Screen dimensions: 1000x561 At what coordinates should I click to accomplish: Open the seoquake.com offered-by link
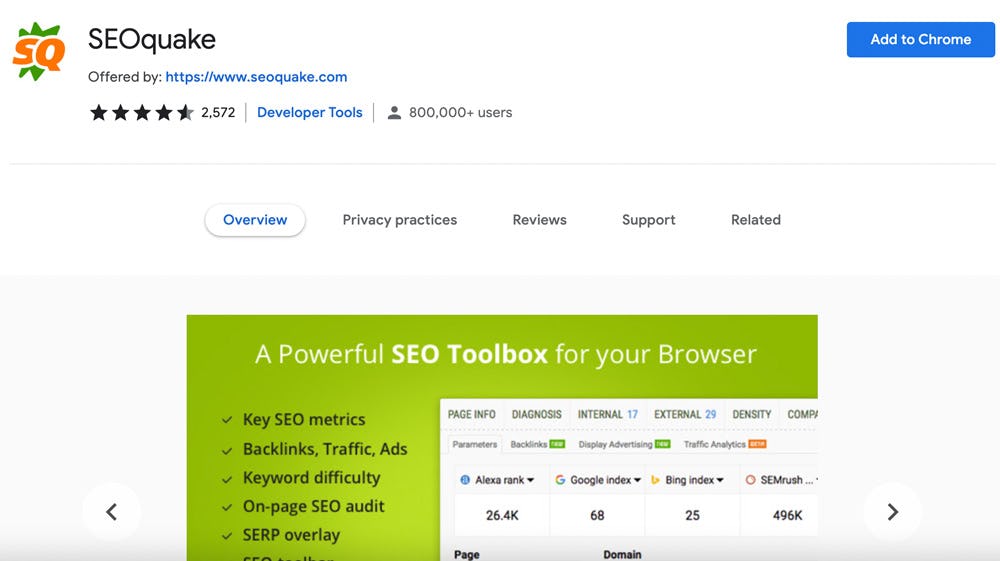(256, 76)
